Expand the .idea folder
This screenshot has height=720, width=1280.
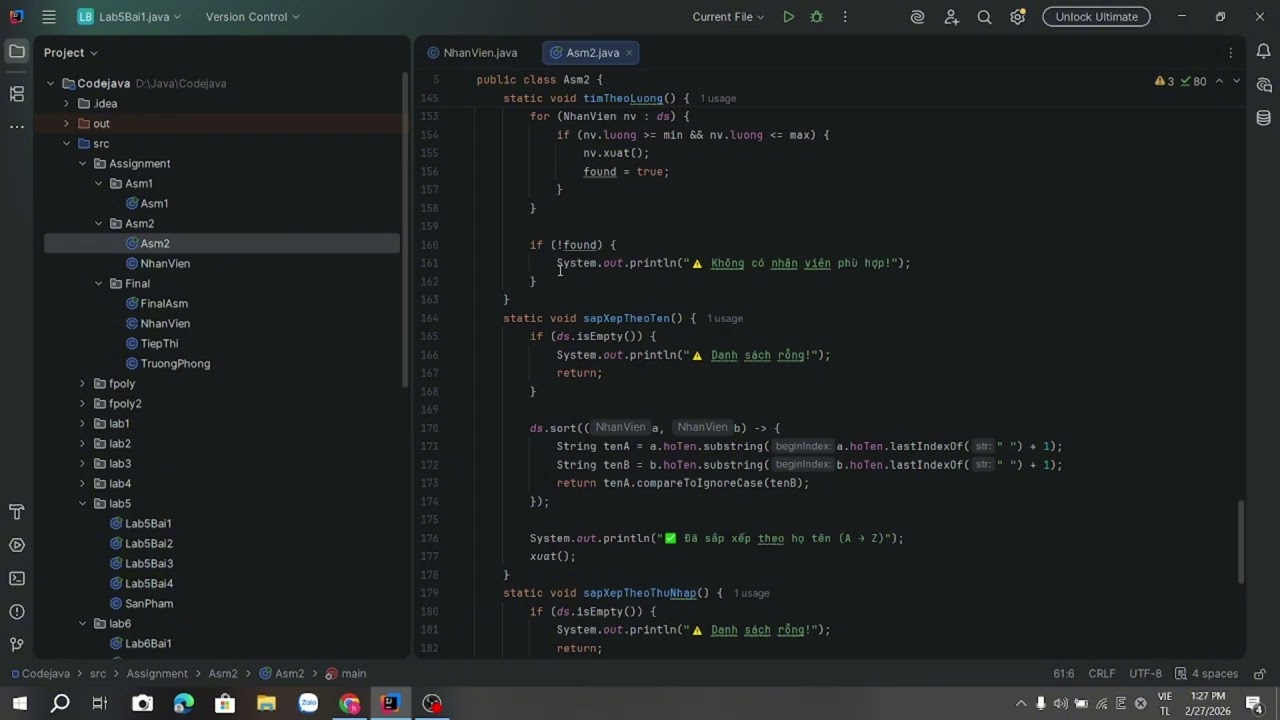pyautogui.click(x=67, y=104)
